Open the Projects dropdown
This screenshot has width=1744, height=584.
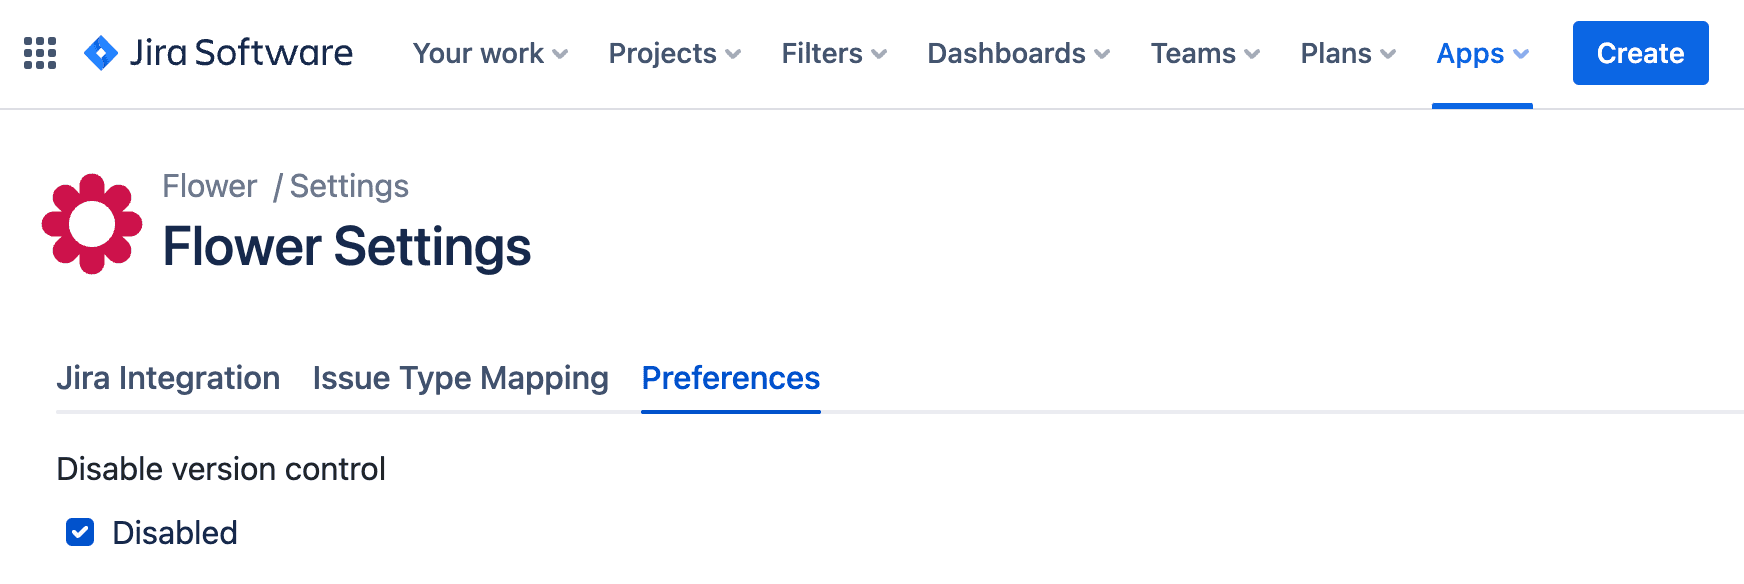[674, 53]
